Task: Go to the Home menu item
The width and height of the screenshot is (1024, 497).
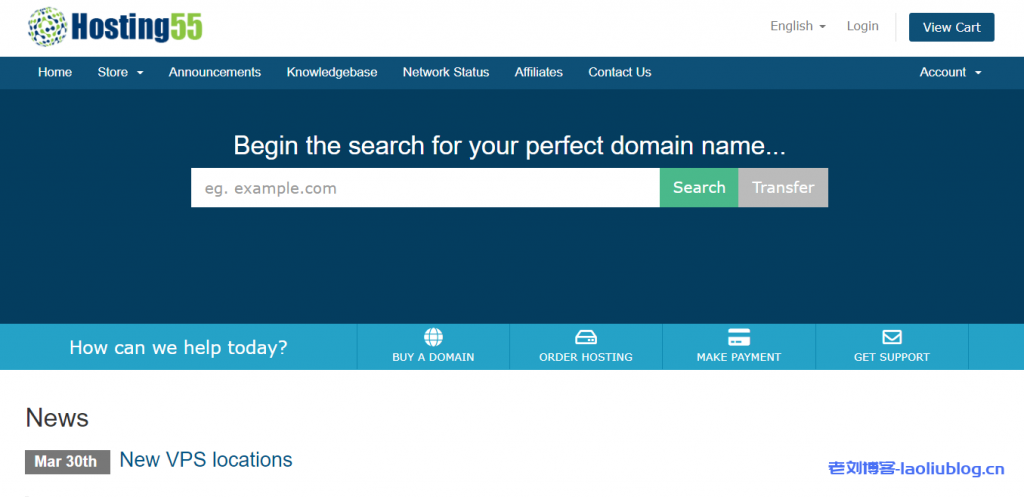Action: point(55,72)
